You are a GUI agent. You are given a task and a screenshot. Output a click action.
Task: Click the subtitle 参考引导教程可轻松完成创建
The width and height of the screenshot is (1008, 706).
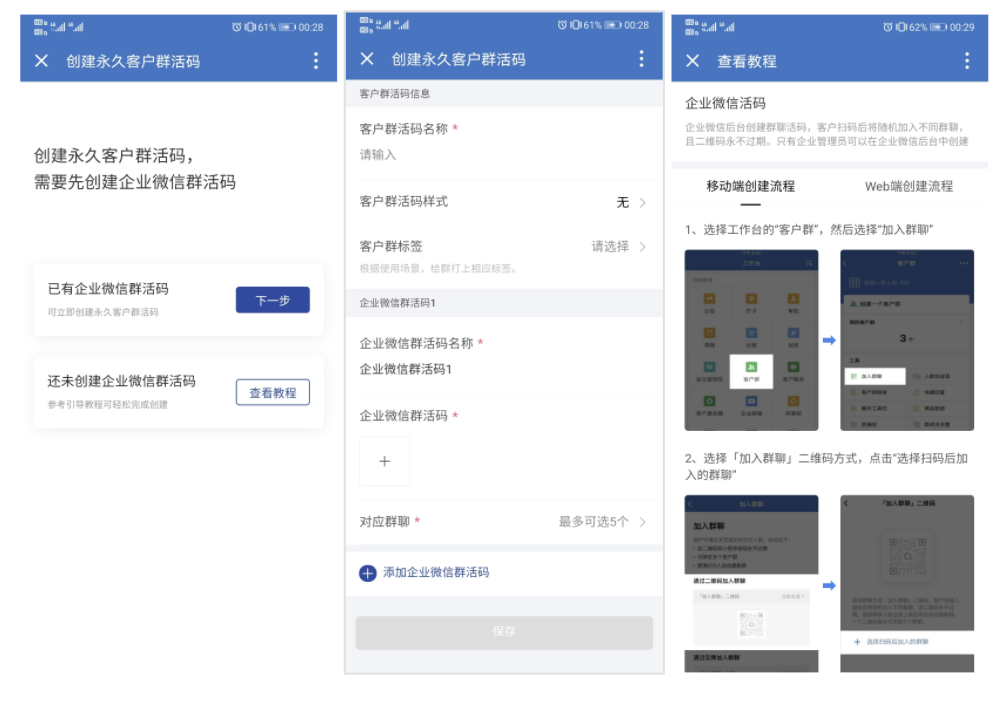107,404
